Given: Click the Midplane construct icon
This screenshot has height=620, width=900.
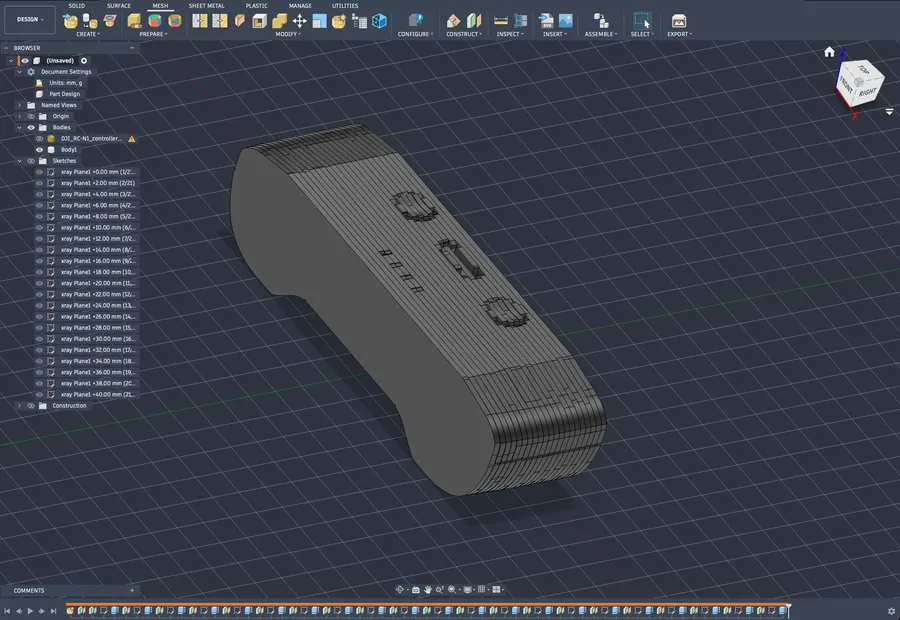Looking at the screenshot, I should (474, 21).
